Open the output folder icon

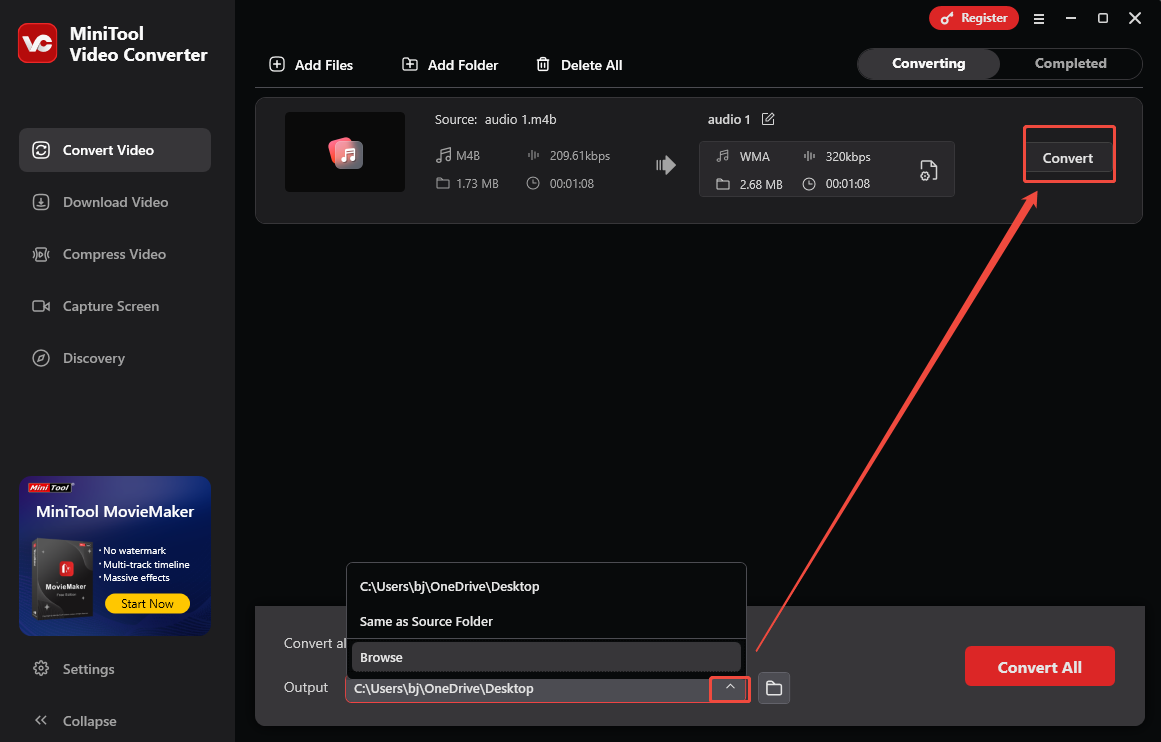pos(774,688)
